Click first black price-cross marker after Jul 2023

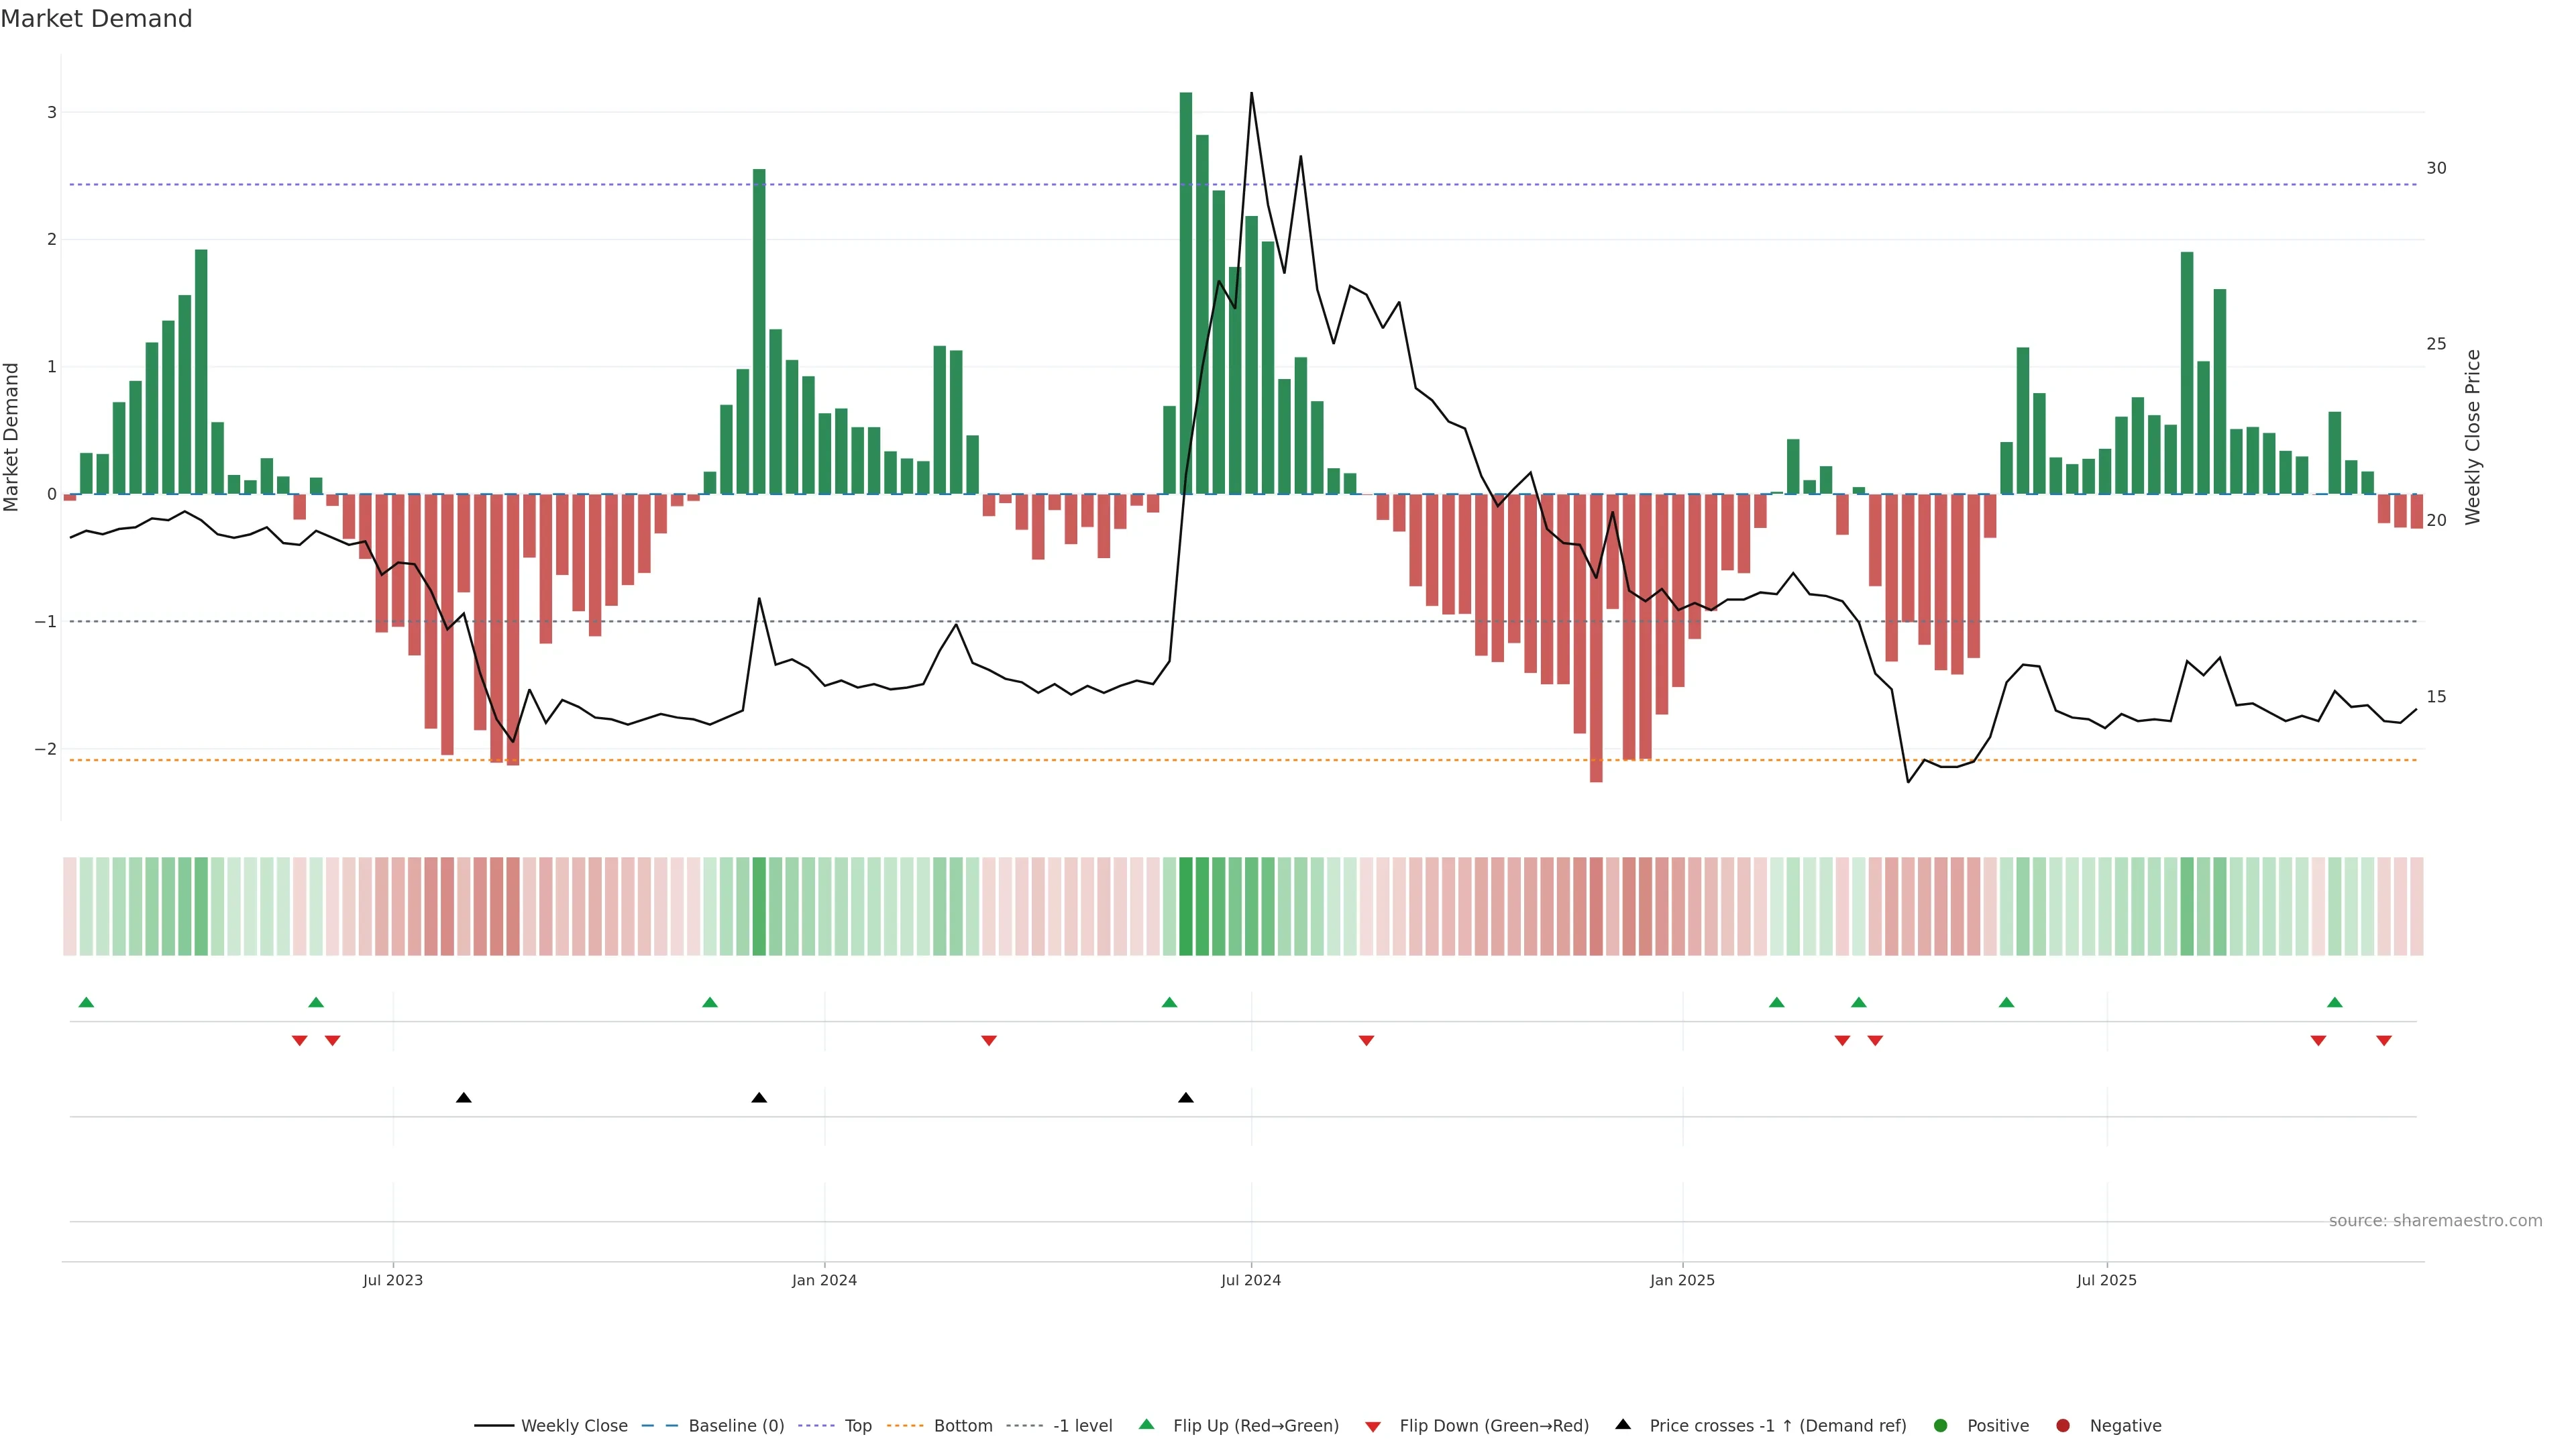(464, 1098)
